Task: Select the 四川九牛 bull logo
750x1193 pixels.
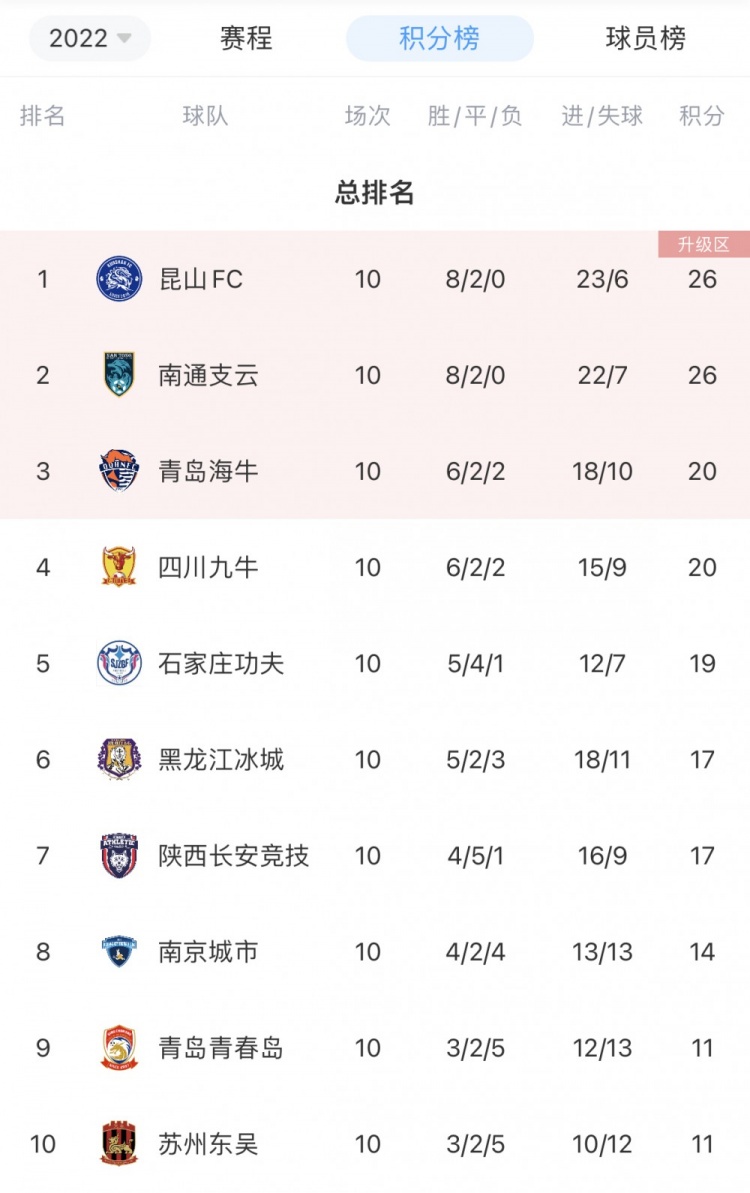Action: coord(119,567)
